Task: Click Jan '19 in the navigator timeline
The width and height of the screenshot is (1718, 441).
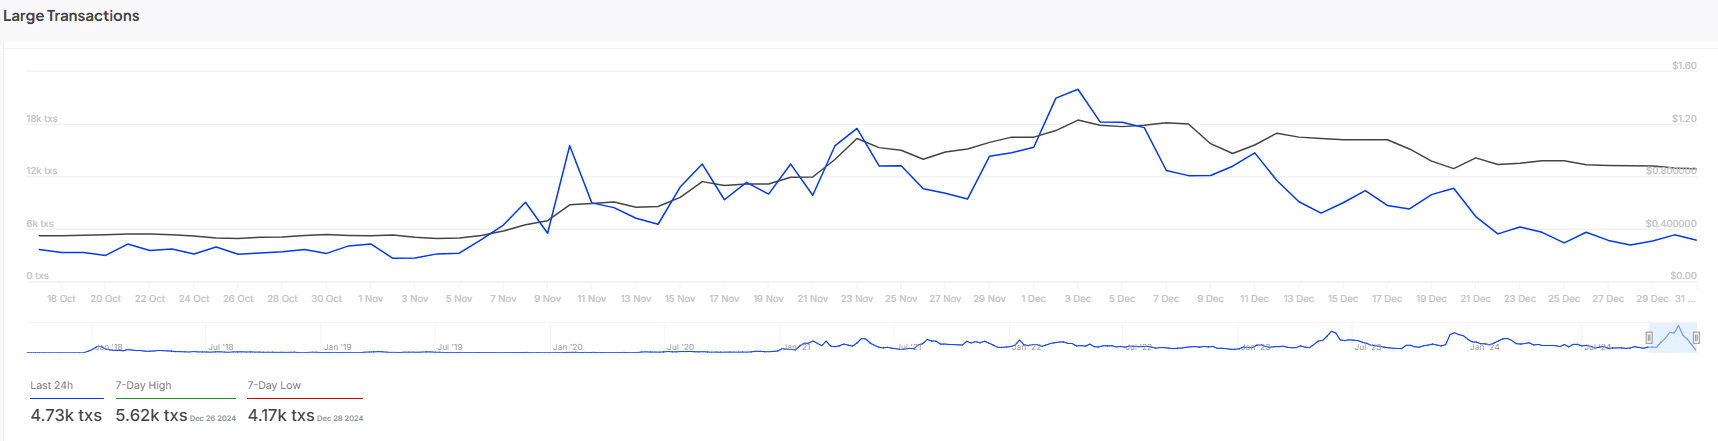Action: (337, 347)
